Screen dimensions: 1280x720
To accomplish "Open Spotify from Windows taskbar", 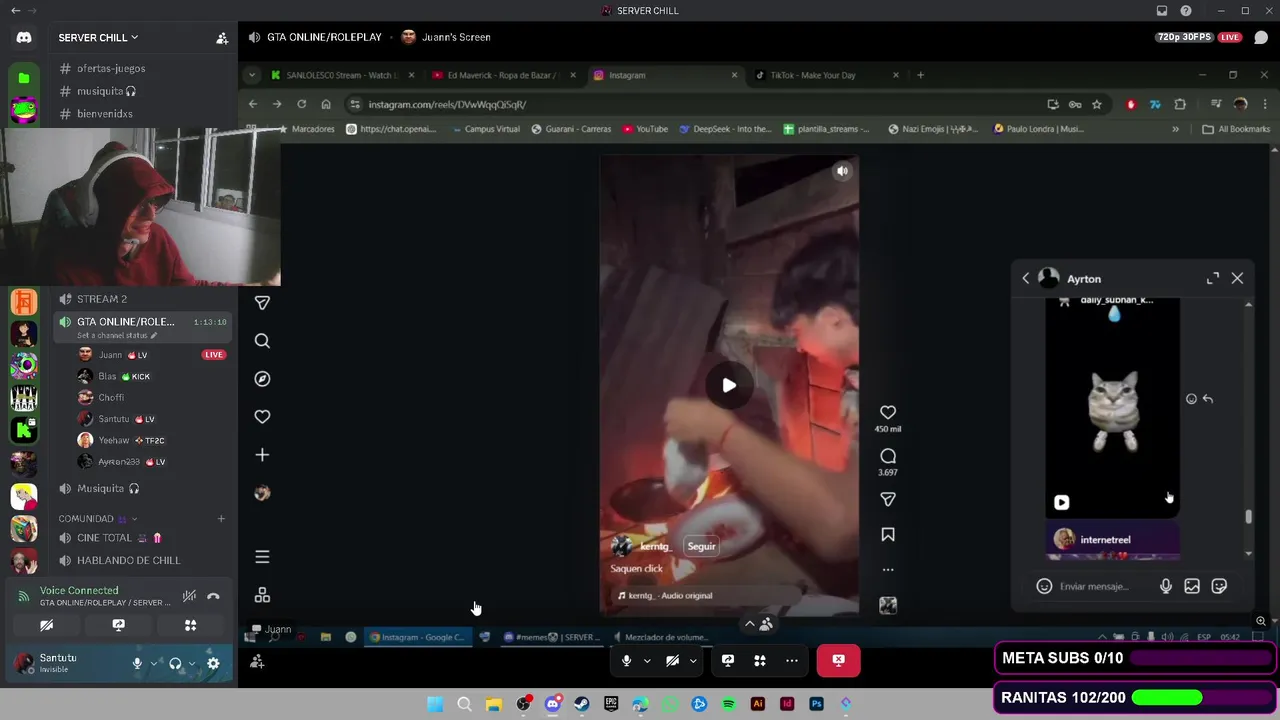I will coord(728,704).
